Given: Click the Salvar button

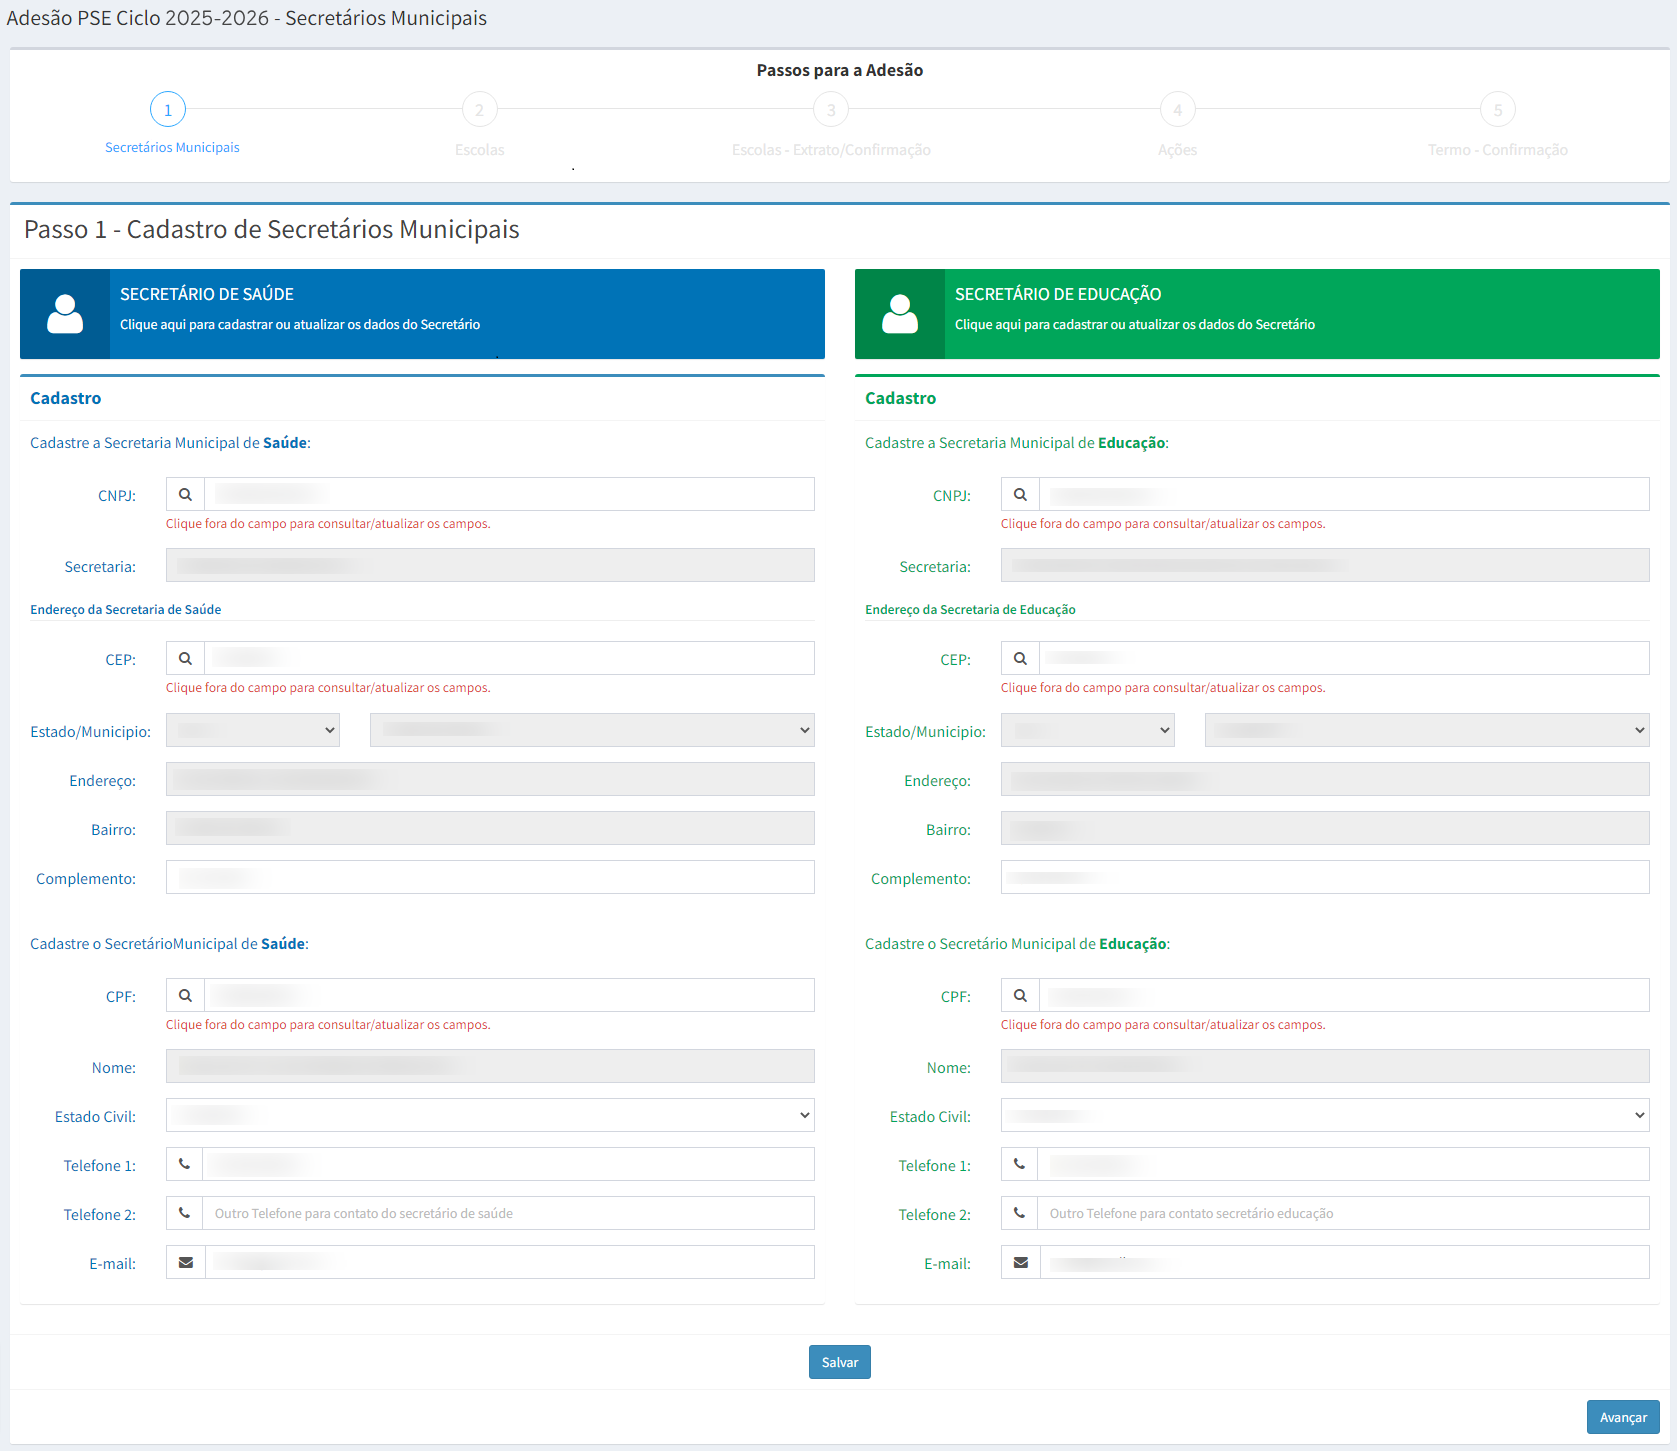Looking at the screenshot, I should click(840, 1362).
